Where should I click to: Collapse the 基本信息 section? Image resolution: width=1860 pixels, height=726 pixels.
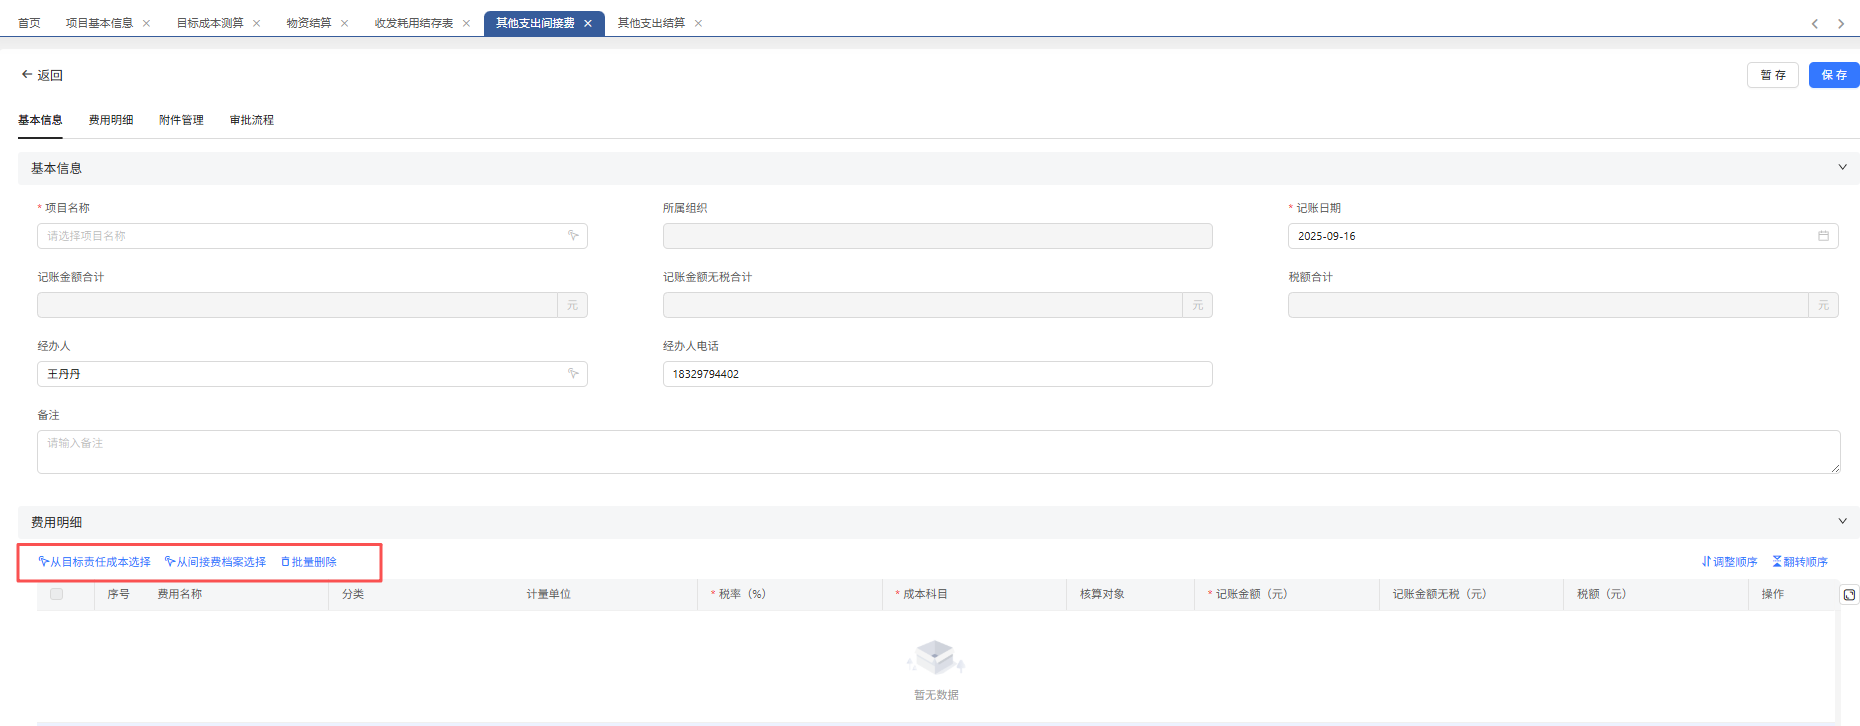pyautogui.click(x=1842, y=168)
